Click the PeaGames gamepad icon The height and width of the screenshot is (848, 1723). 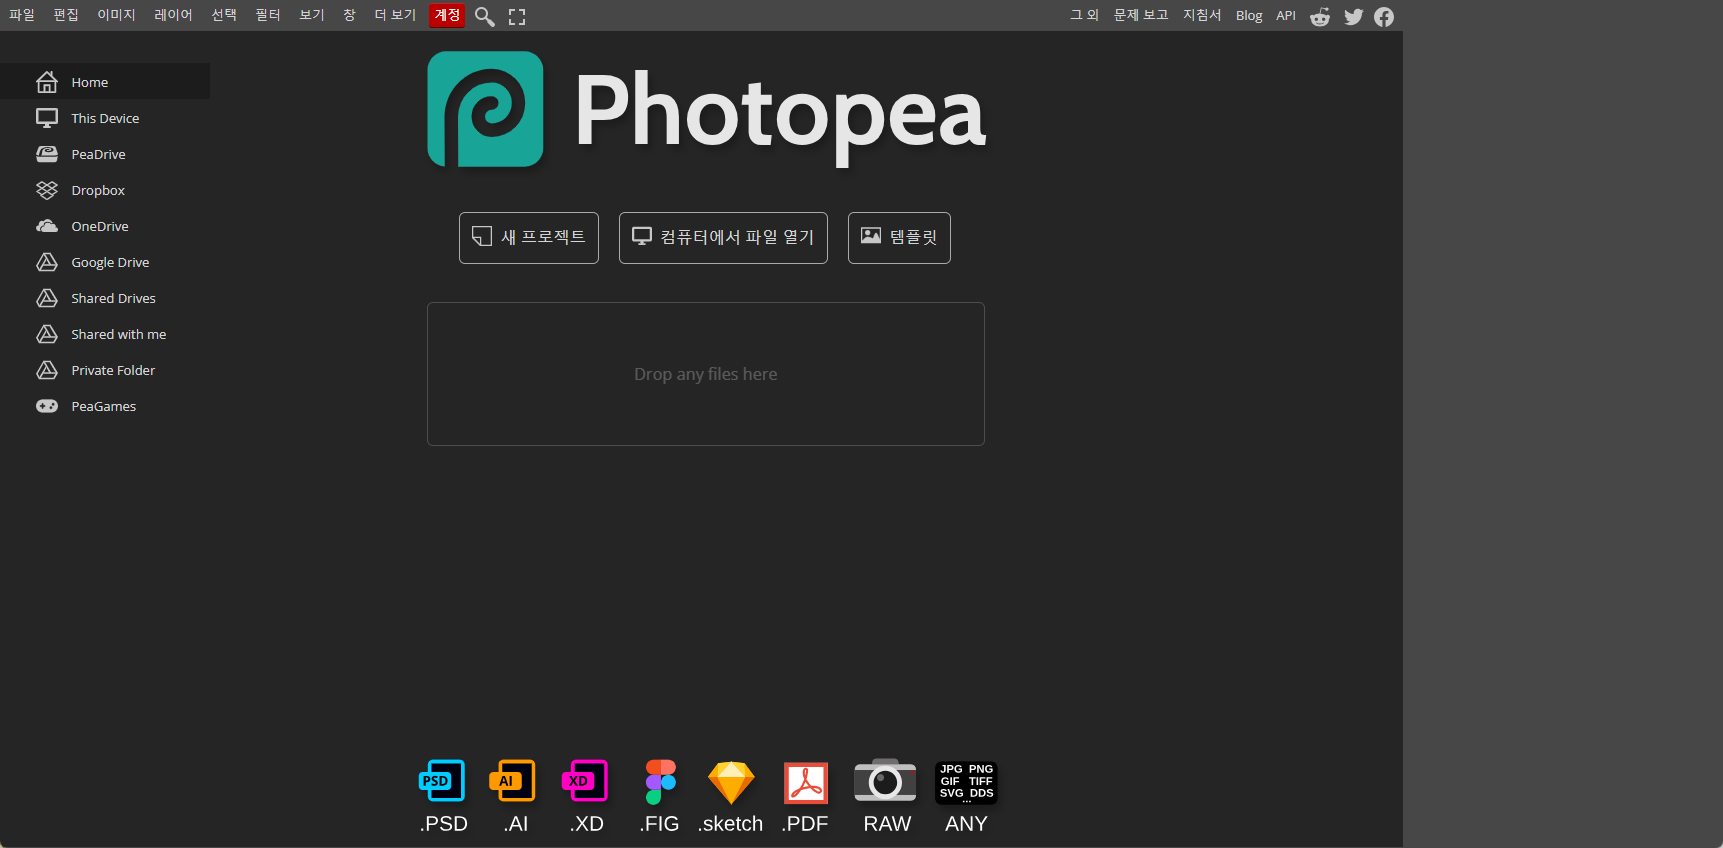tap(47, 406)
